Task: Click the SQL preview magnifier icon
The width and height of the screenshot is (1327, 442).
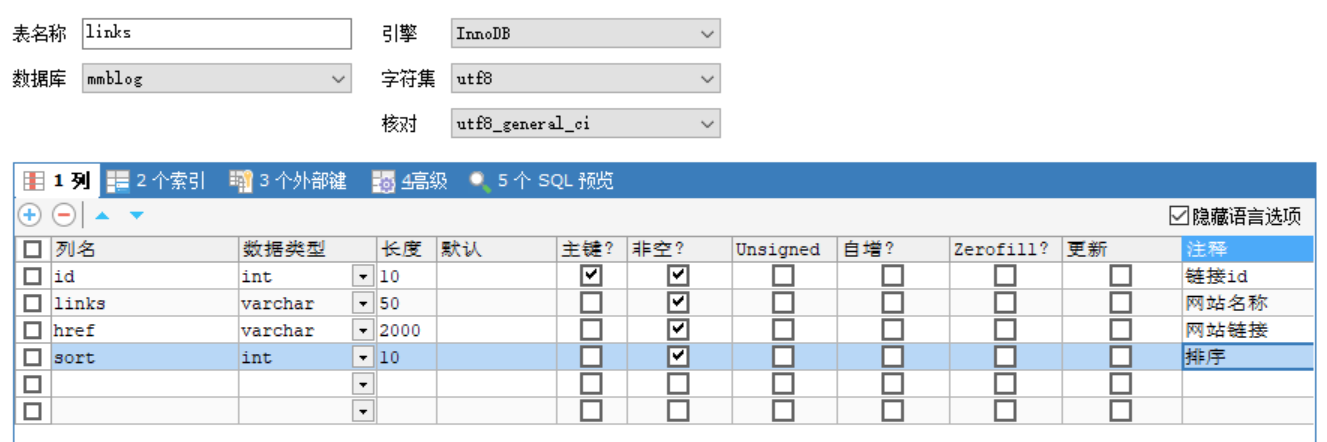Action: pyautogui.click(x=481, y=181)
